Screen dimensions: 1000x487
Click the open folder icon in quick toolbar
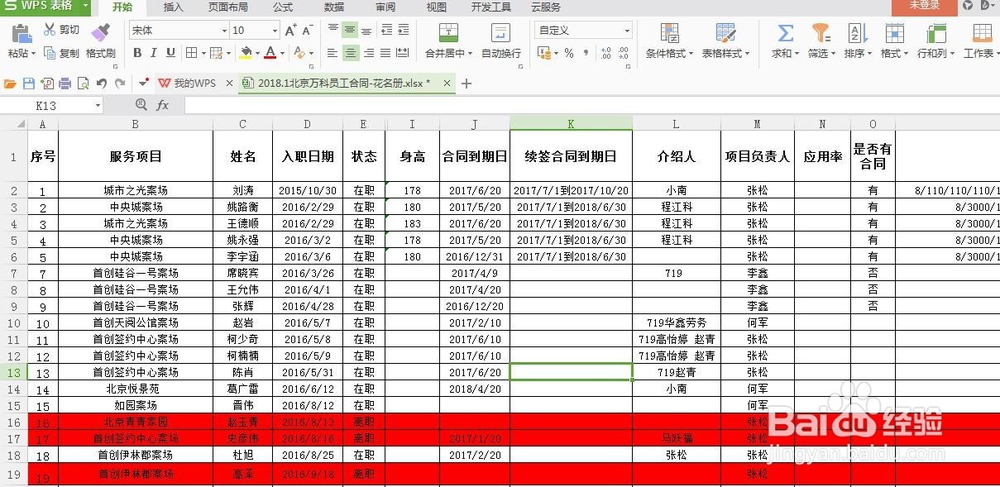point(10,83)
